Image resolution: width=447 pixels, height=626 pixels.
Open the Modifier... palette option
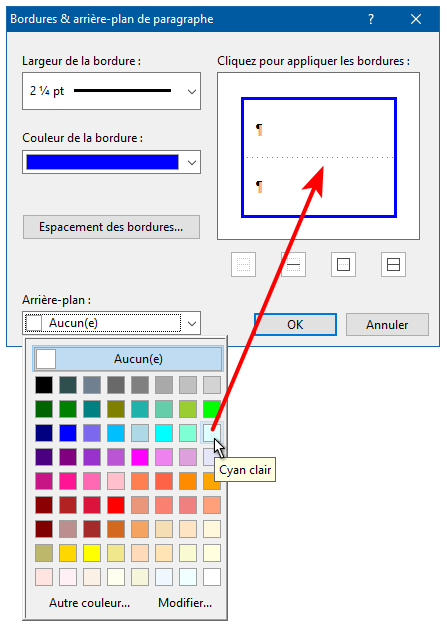185,602
